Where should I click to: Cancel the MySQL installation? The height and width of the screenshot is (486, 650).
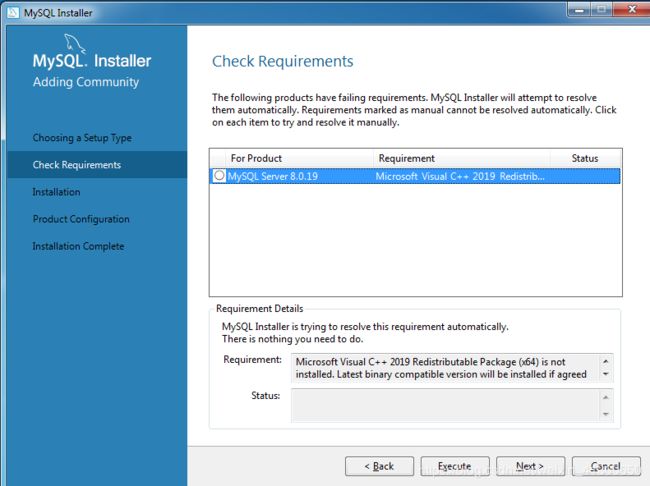[606, 467]
